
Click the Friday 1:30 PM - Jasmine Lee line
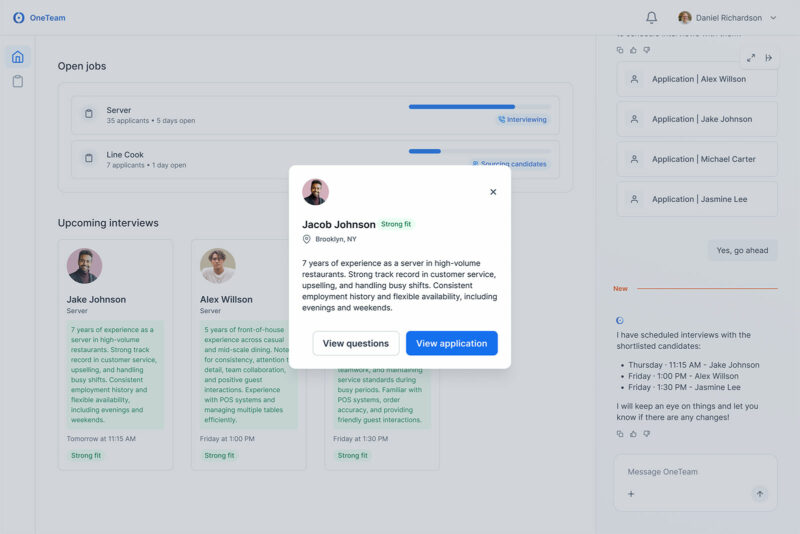coord(684,387)
